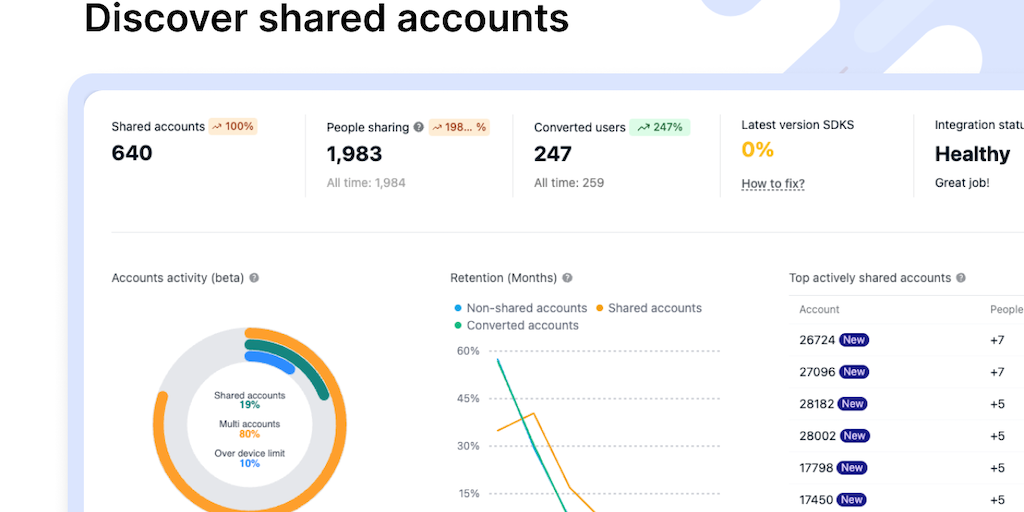Click the teal Shared accounts donut arc
1024x512 pixels.
[x=311, y=367]
